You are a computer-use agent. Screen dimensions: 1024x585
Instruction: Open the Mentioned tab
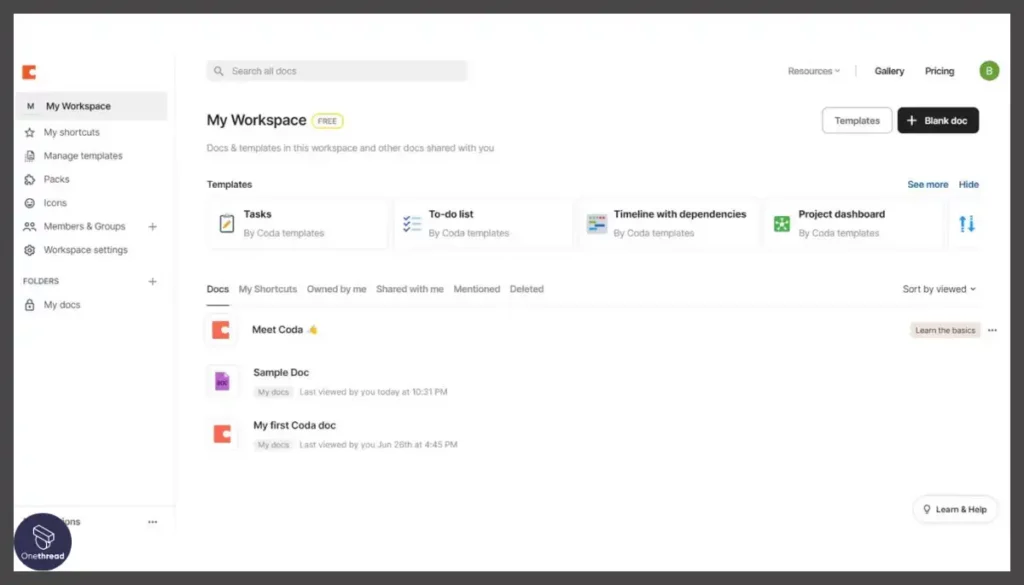[x=477, y=289]
